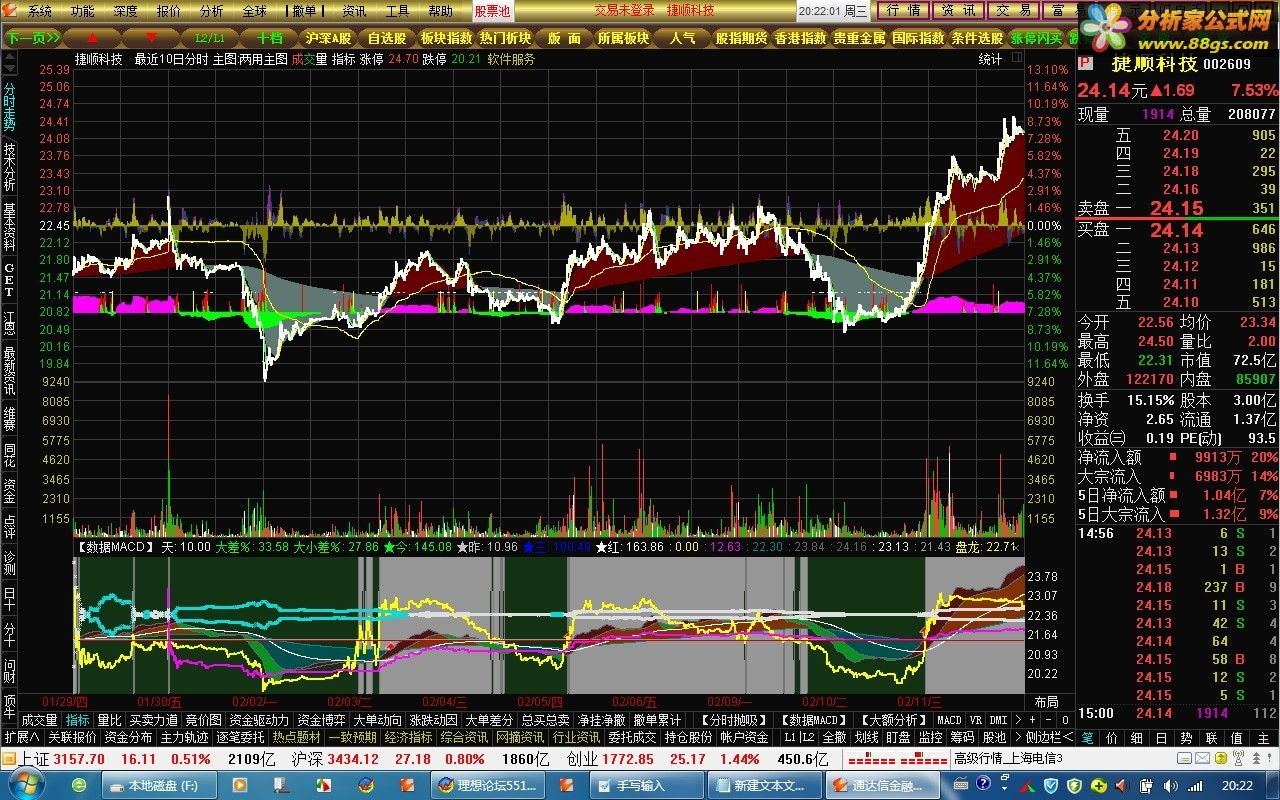Viewport: 1280px width, 800px height.
Task: Open the 功能 menu
Action: click(x=83, y=11)
